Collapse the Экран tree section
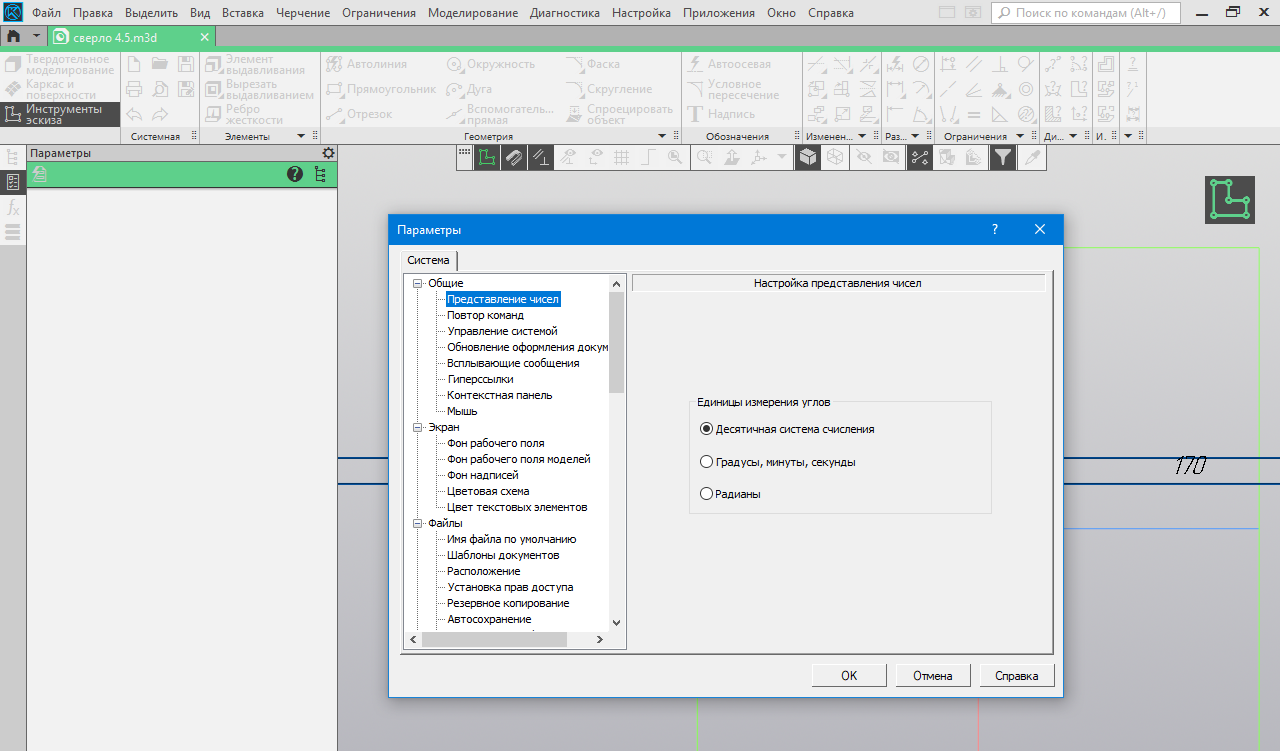Screen dimensions: 1280x751 (418, 428)
